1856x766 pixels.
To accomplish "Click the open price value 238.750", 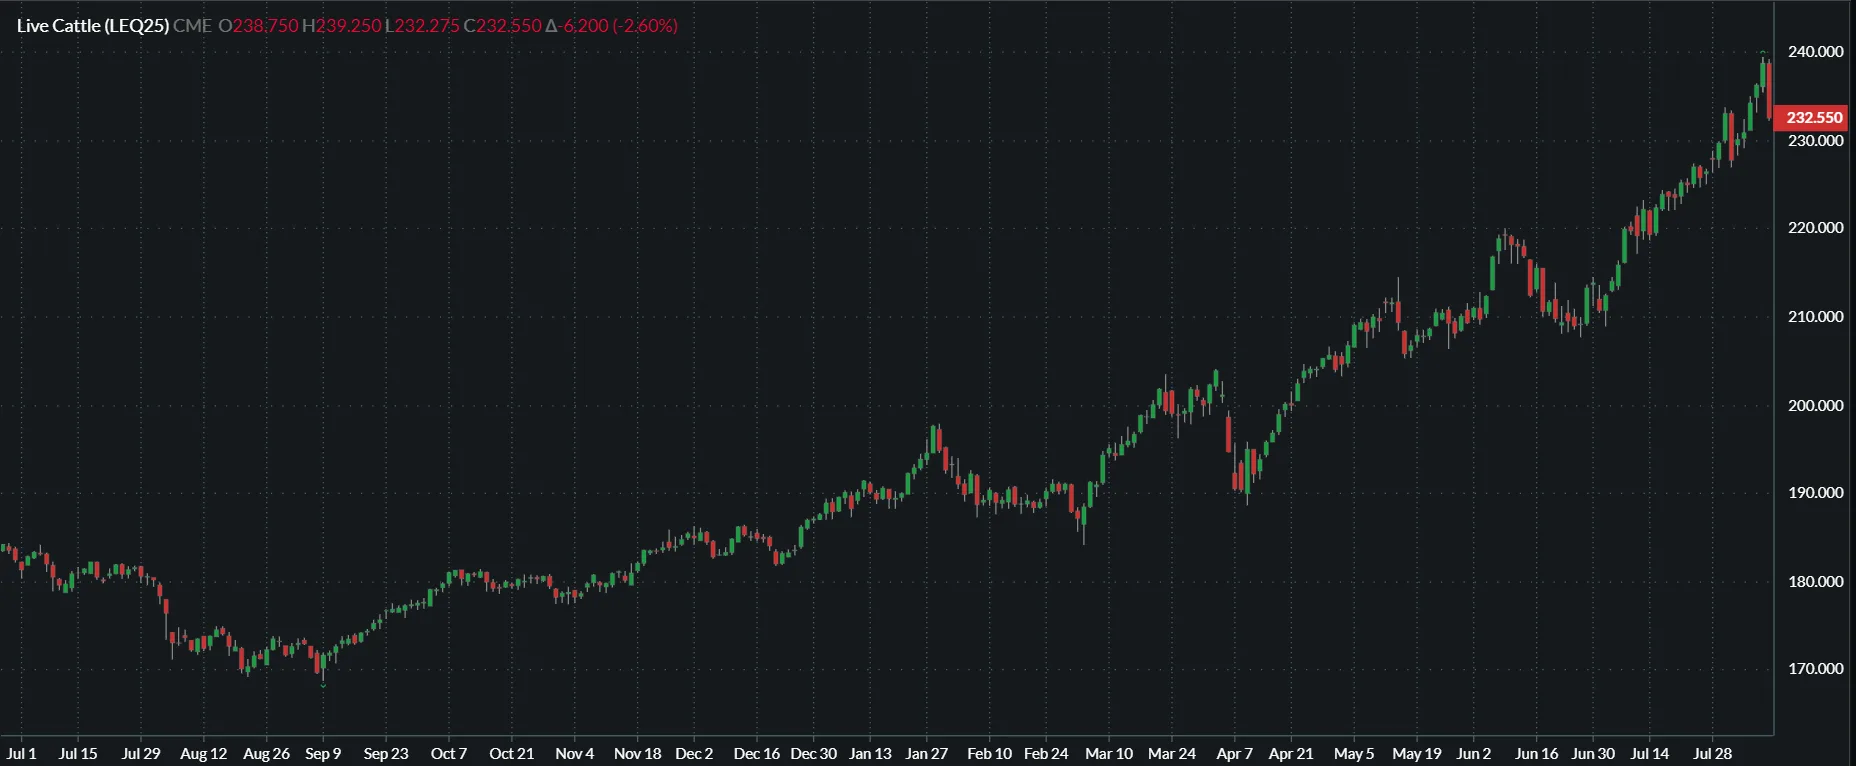I will point(265,26).
